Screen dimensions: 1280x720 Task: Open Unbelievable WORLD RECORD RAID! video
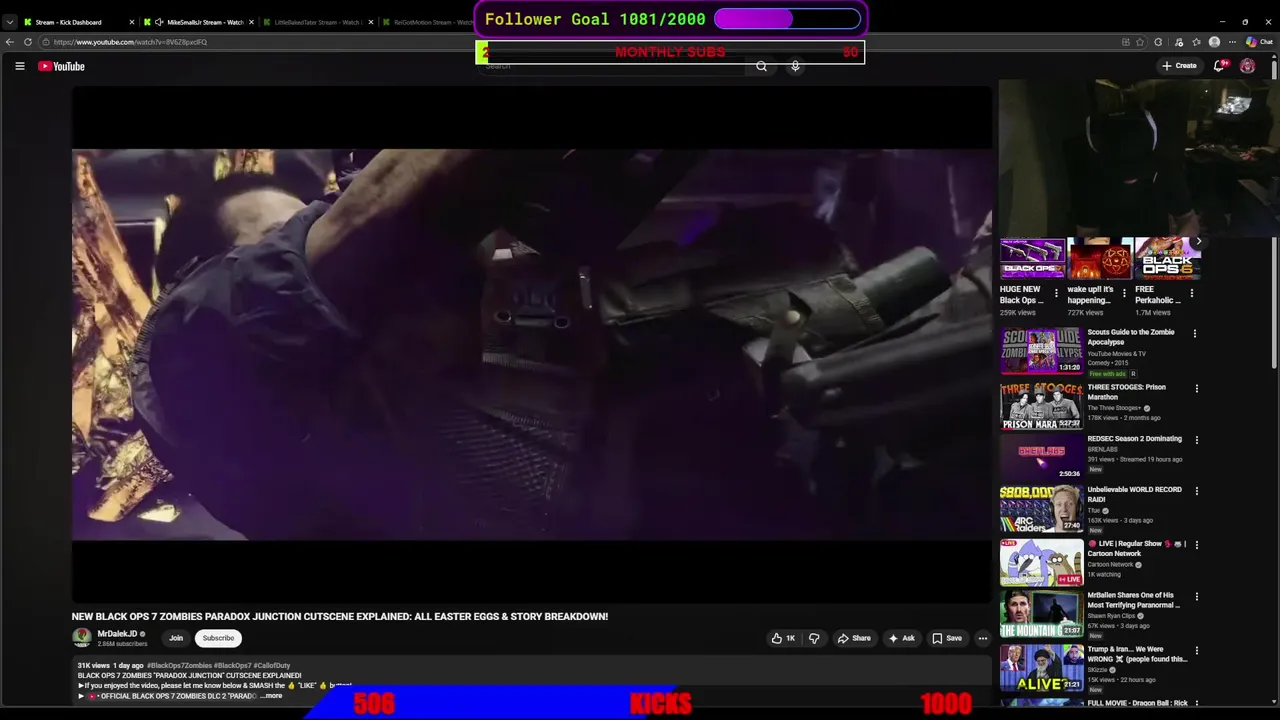click(1041, 509)
